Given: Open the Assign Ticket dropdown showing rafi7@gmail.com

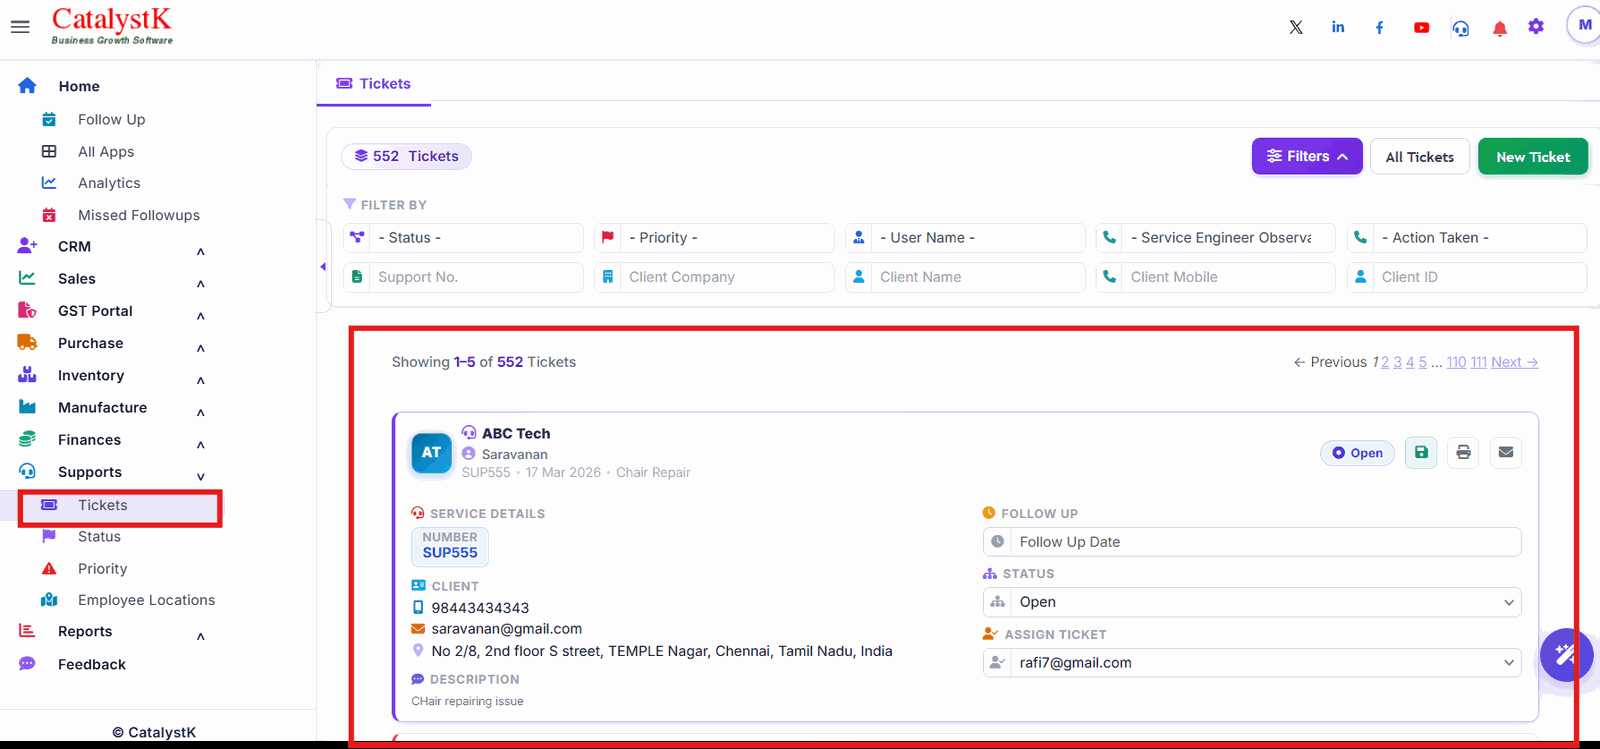Looking at the screenshot, I should coord(1252,663).
